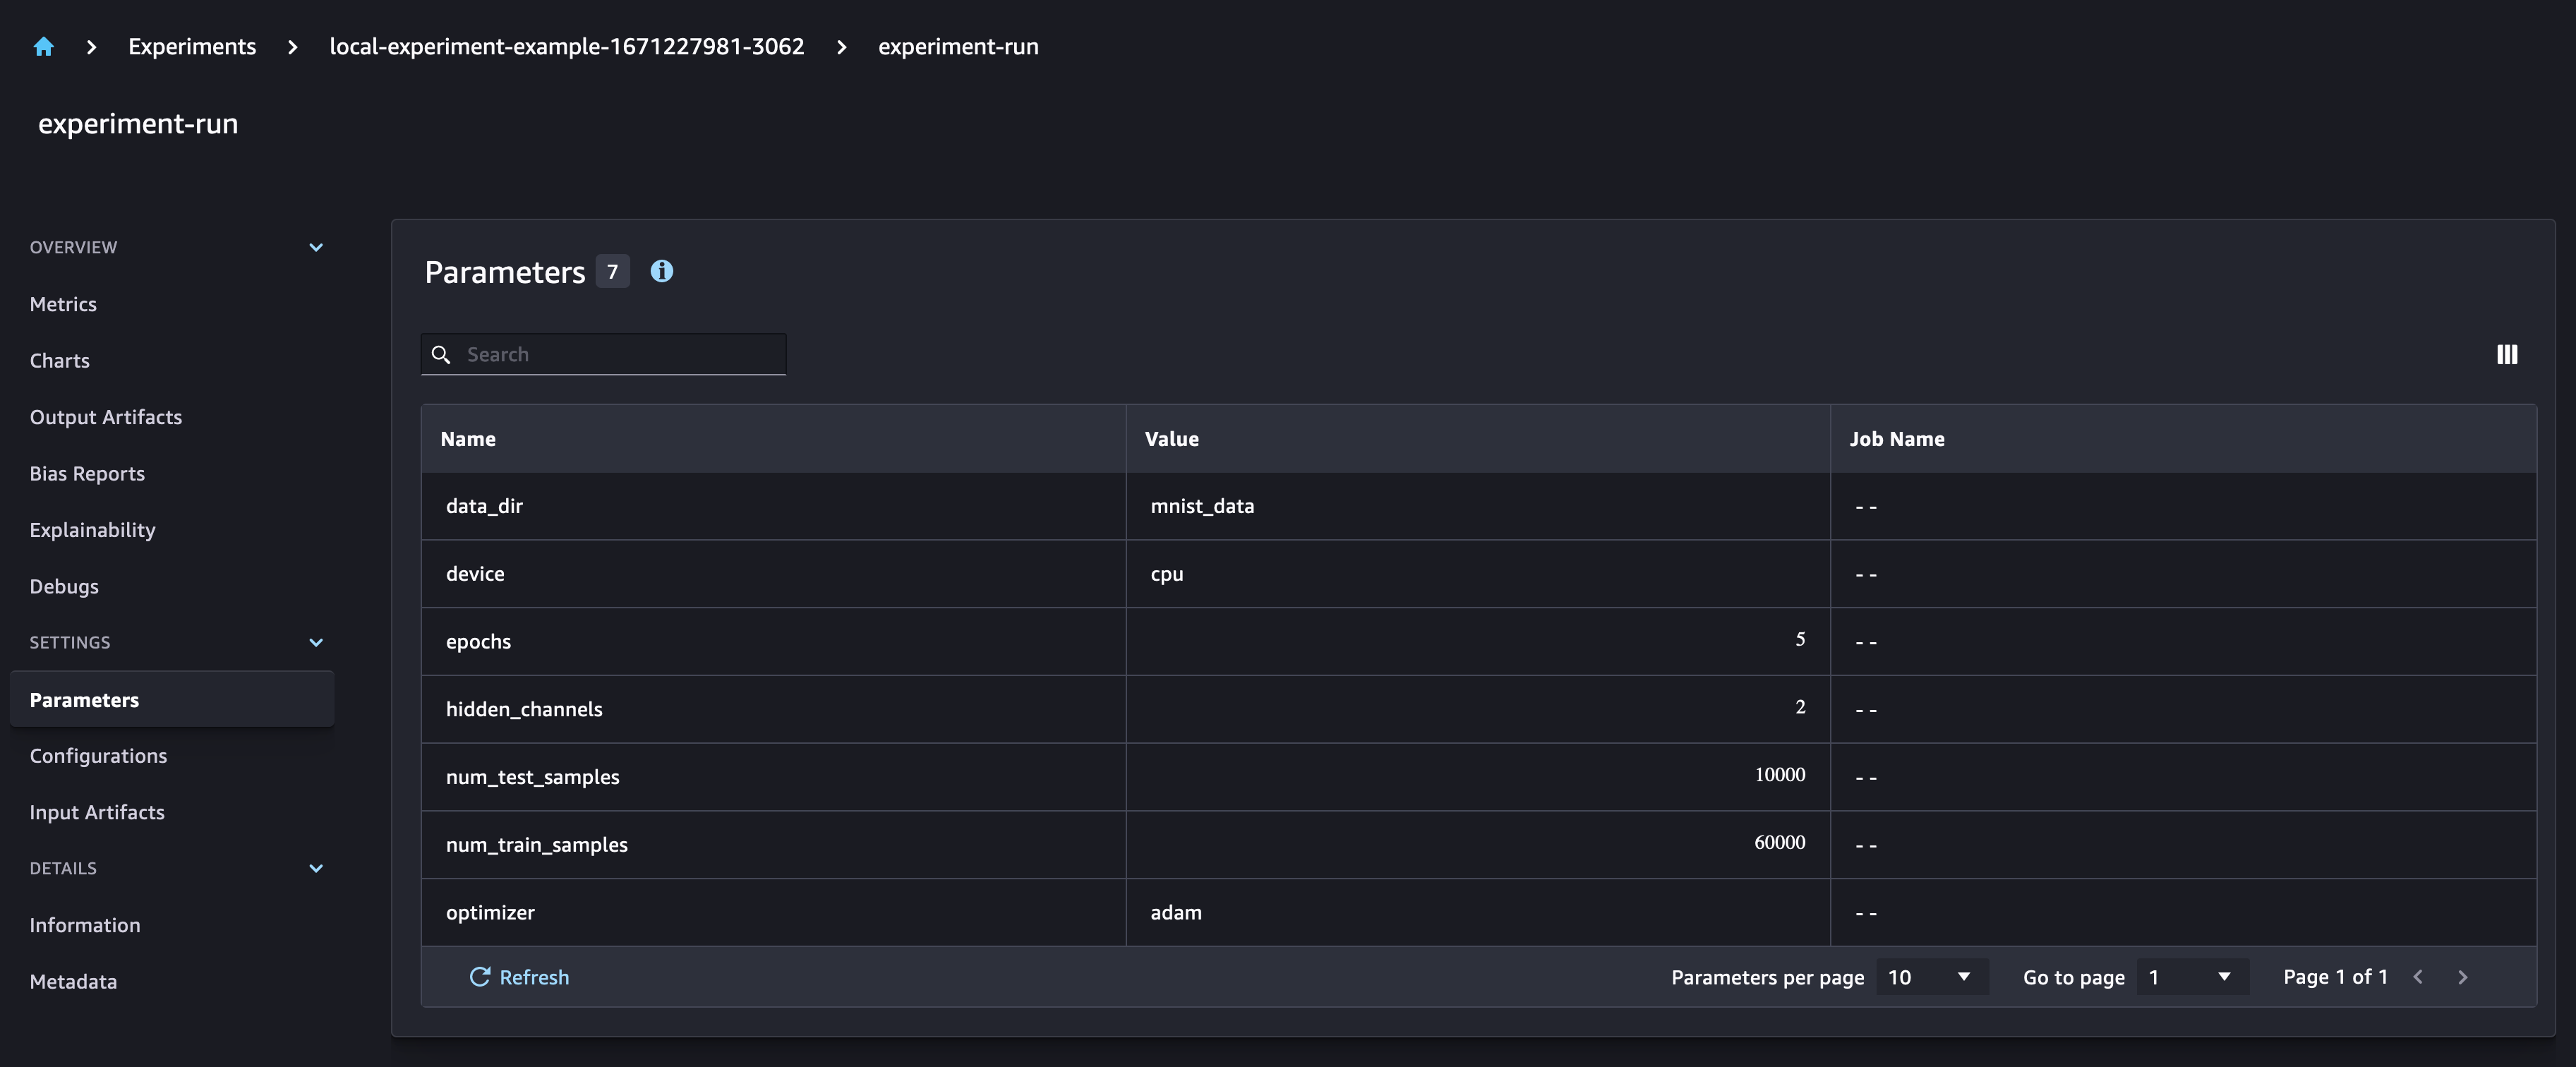Image resolution: width=2576 pixels, height=1067 pixels.
Task: Click hidden_channels value 2
Action: [1800, 707]
